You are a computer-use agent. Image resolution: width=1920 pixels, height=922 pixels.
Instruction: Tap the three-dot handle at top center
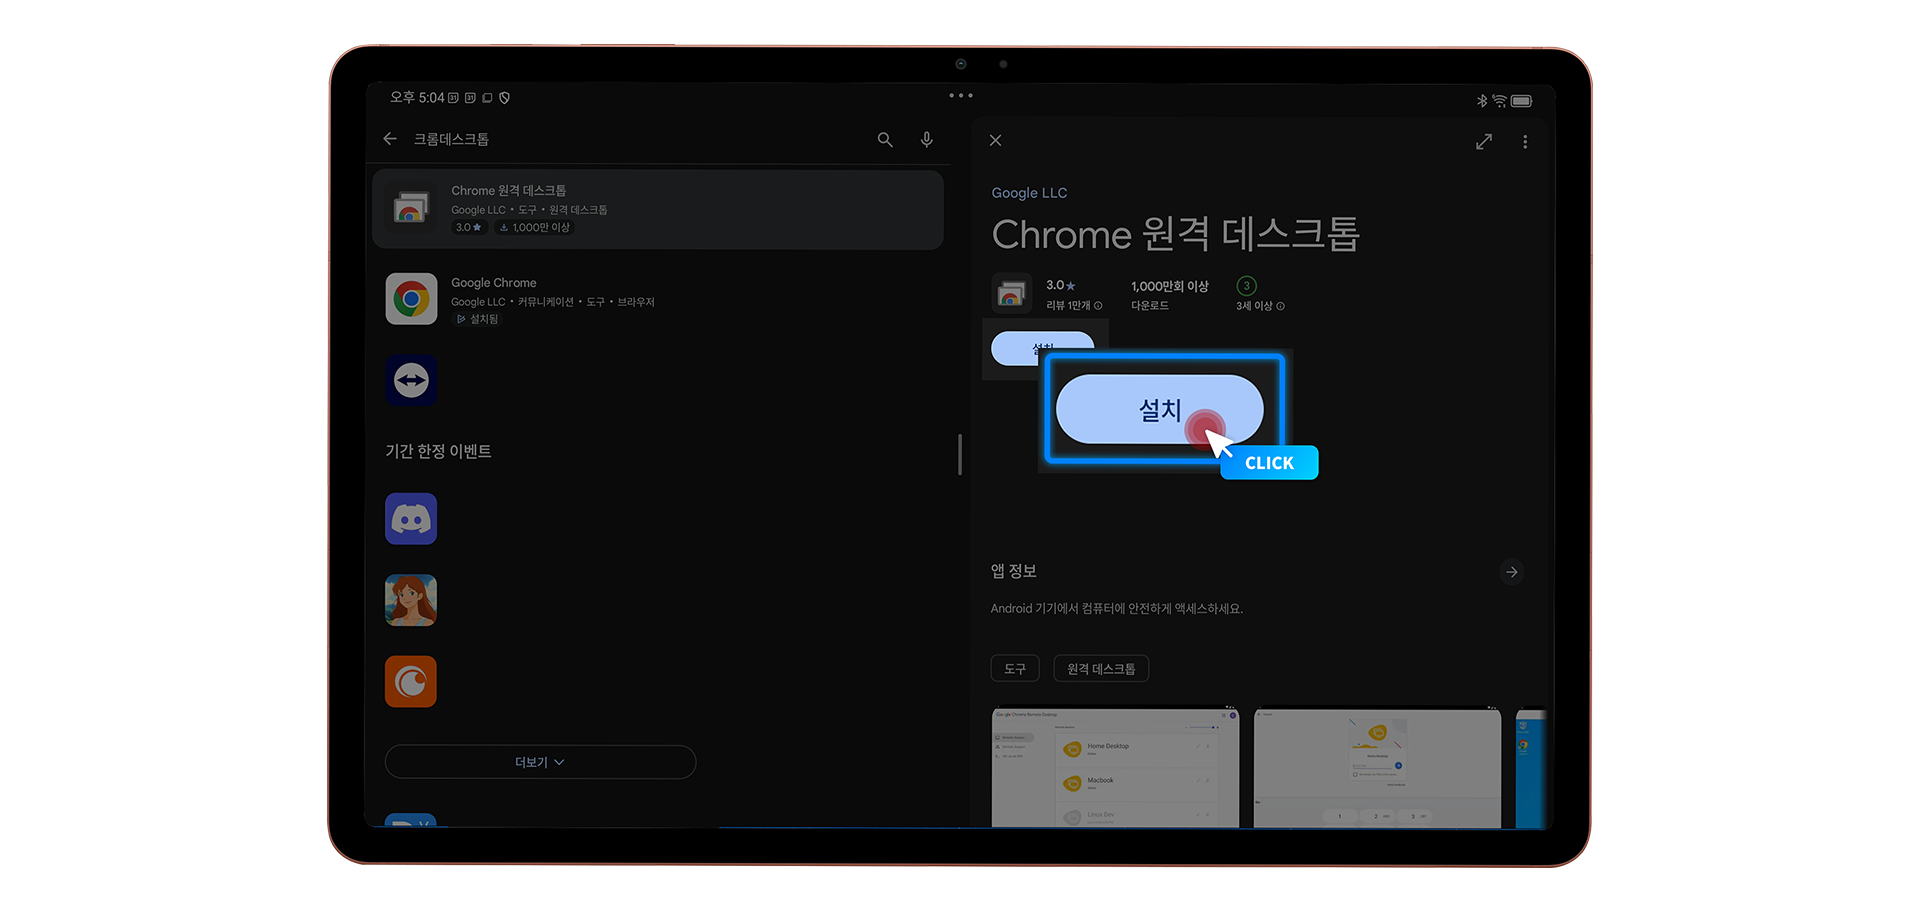[961, 96]
